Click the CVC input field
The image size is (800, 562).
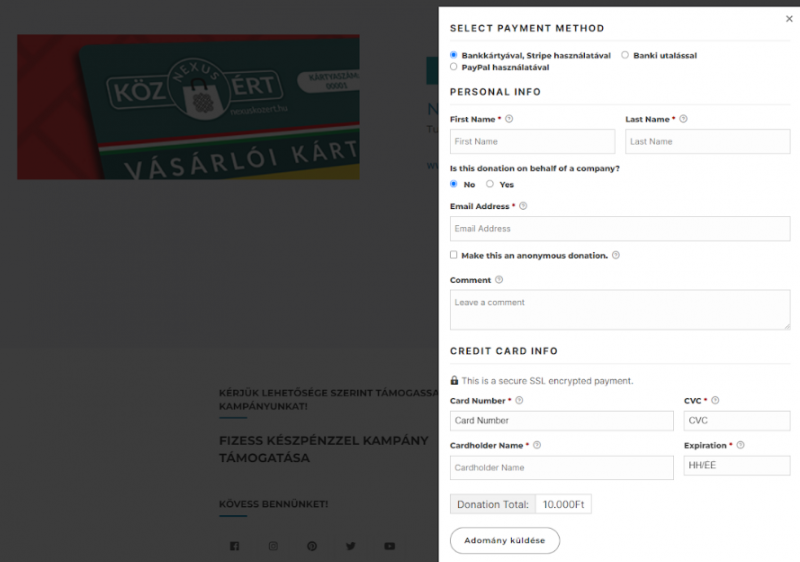coord(737,421)
